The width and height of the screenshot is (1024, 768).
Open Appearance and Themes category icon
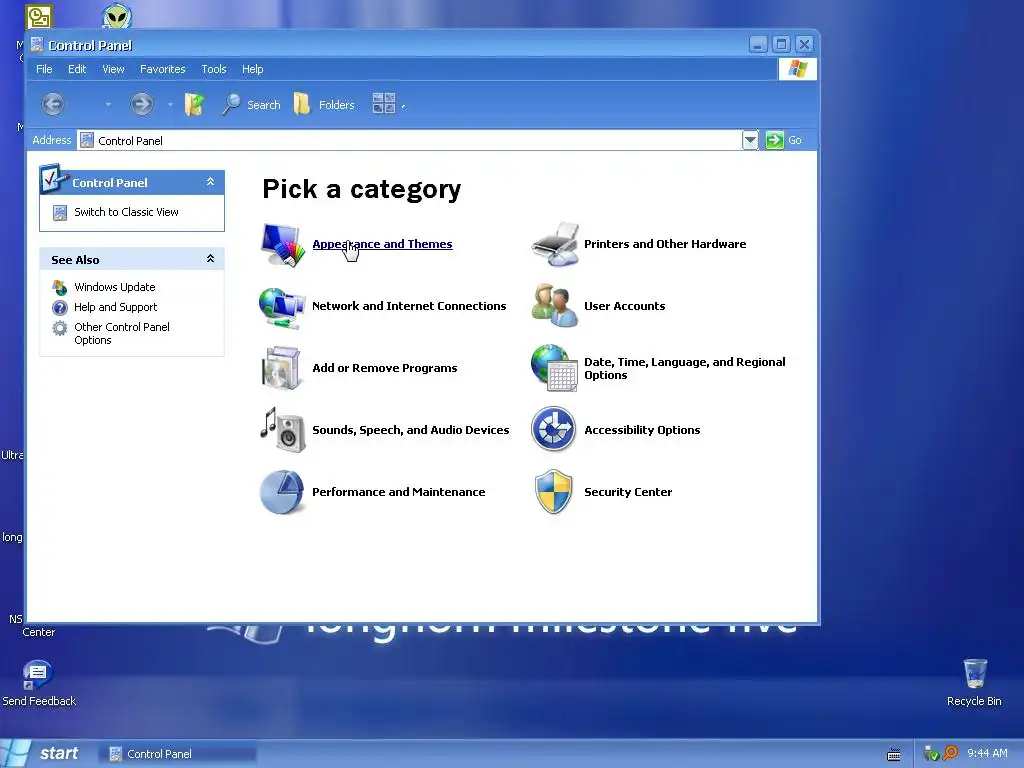tap(283, 245)
